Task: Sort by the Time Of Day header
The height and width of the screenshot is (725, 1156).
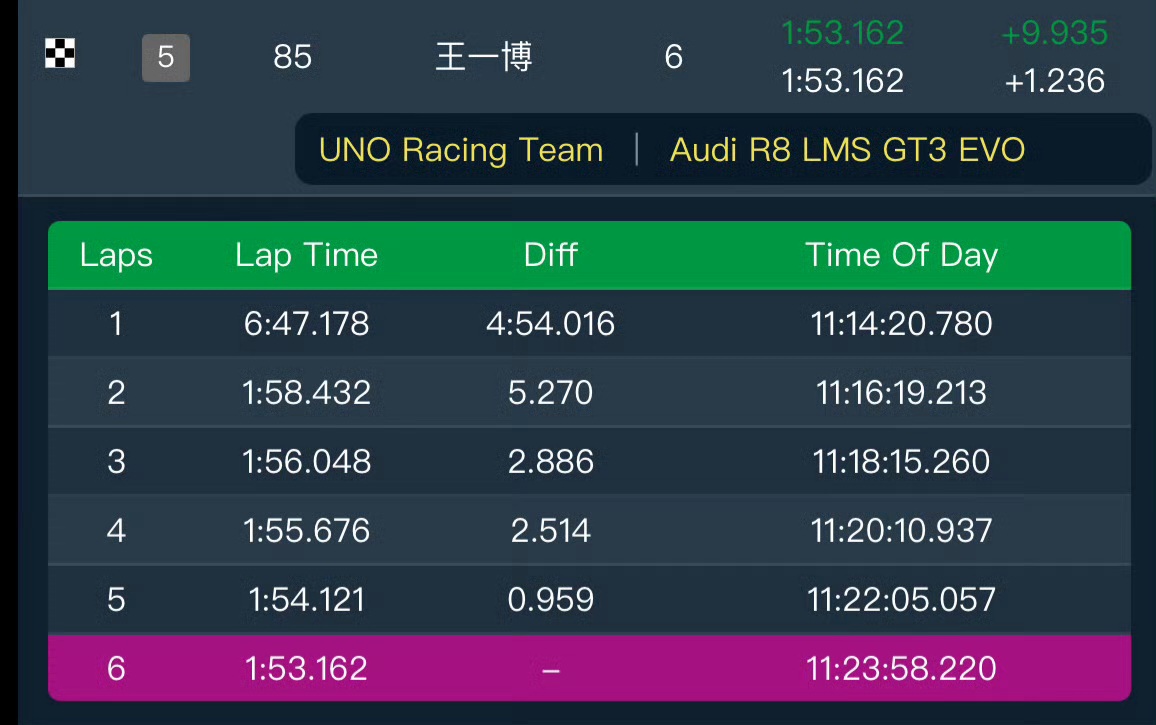Action: 901,255
